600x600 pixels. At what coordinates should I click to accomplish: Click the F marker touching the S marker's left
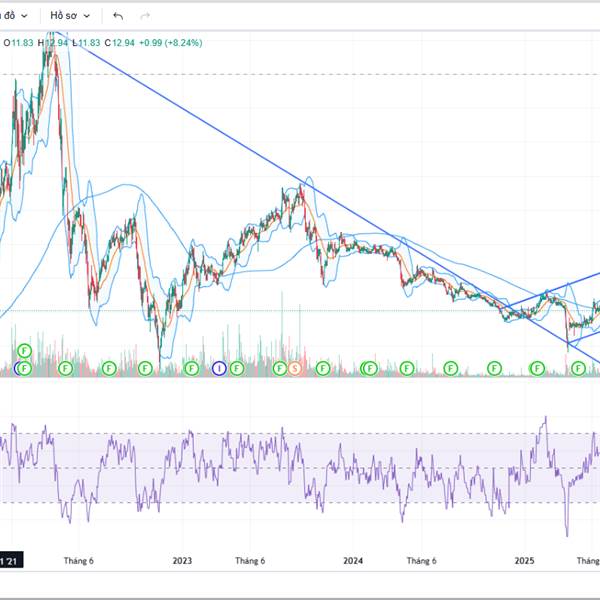click(x=280, y=368)
